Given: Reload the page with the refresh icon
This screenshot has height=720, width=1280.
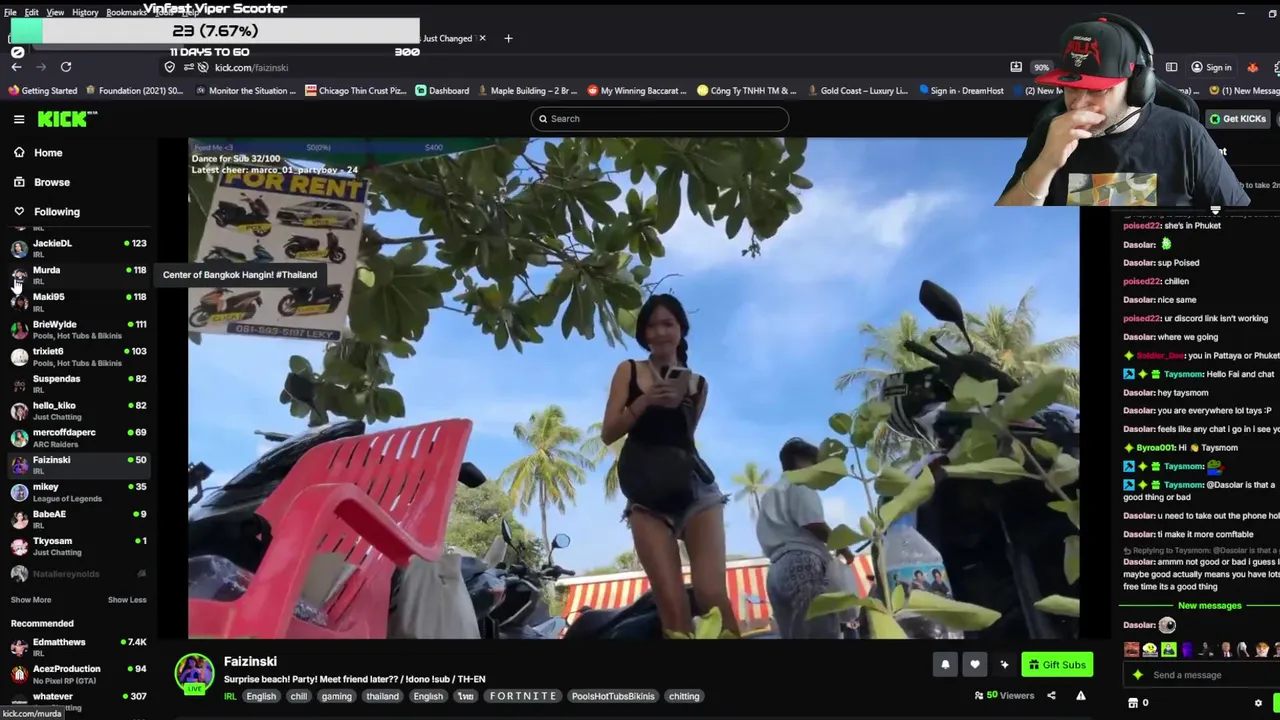Looking at the screenshot, I should point(66,67).
